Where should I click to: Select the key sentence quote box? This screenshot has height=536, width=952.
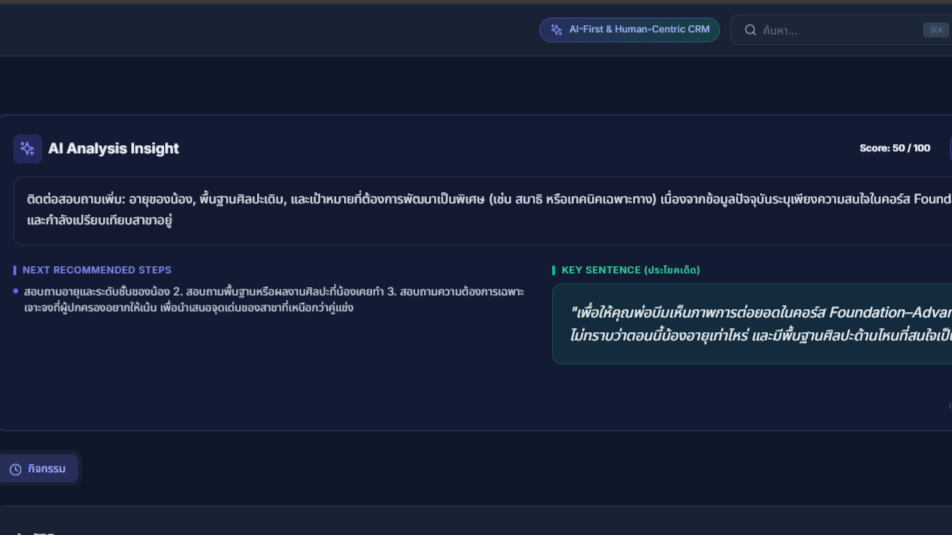click(x=750, y=323)
